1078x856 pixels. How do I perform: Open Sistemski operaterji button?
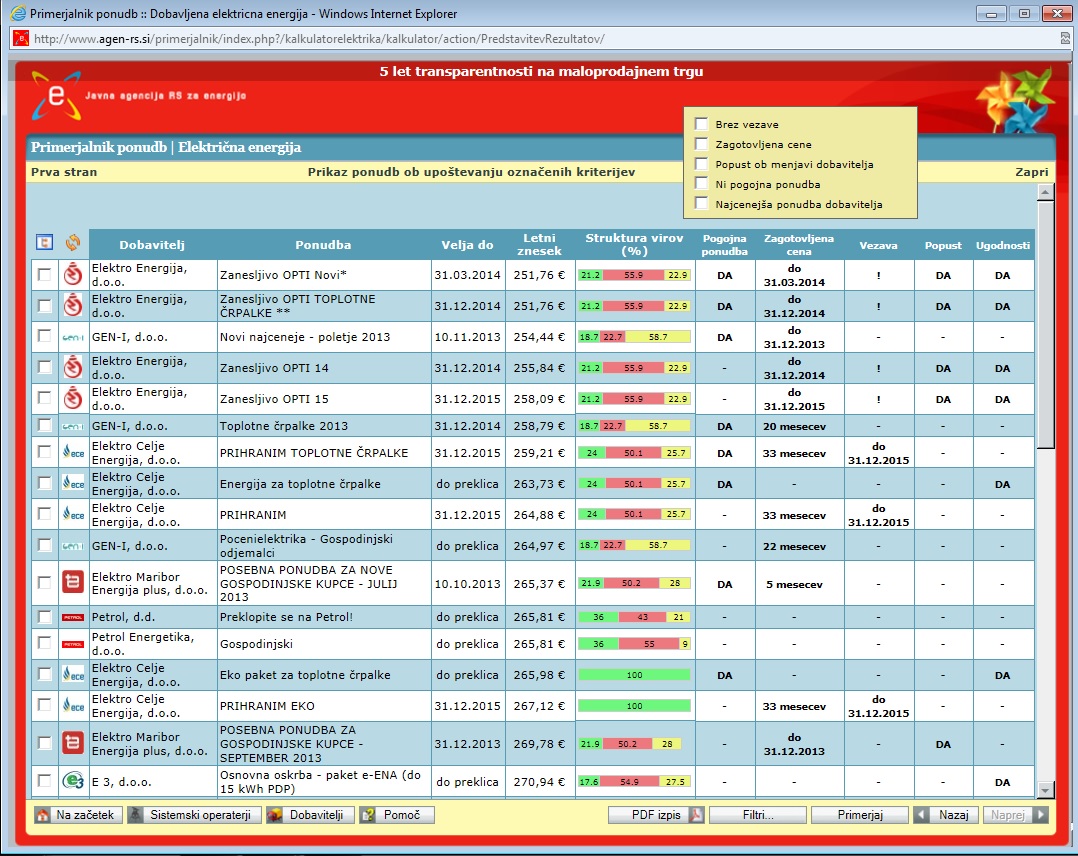click(x=194, y=815)
